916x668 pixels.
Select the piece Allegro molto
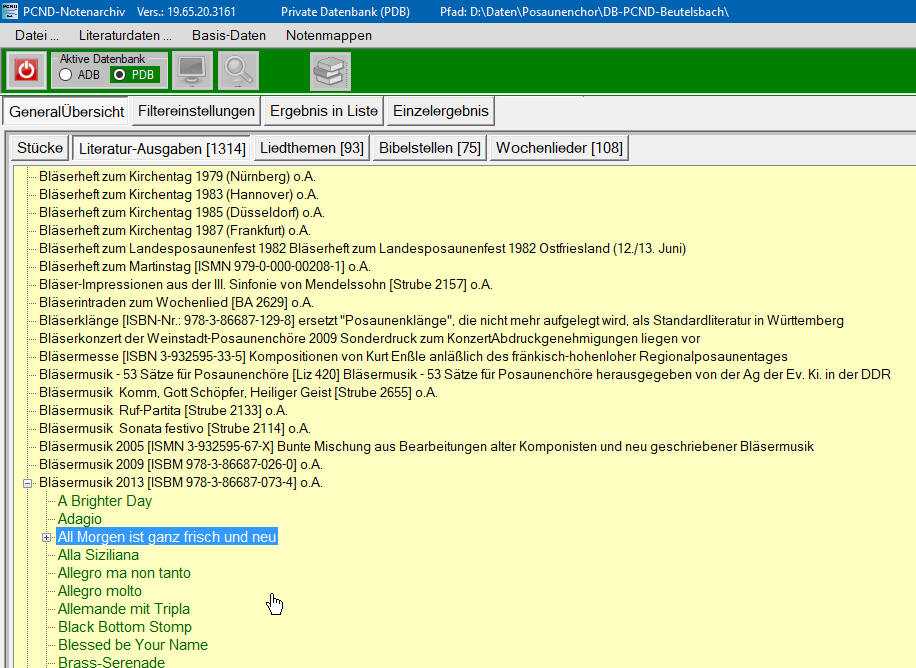[99, 591]
